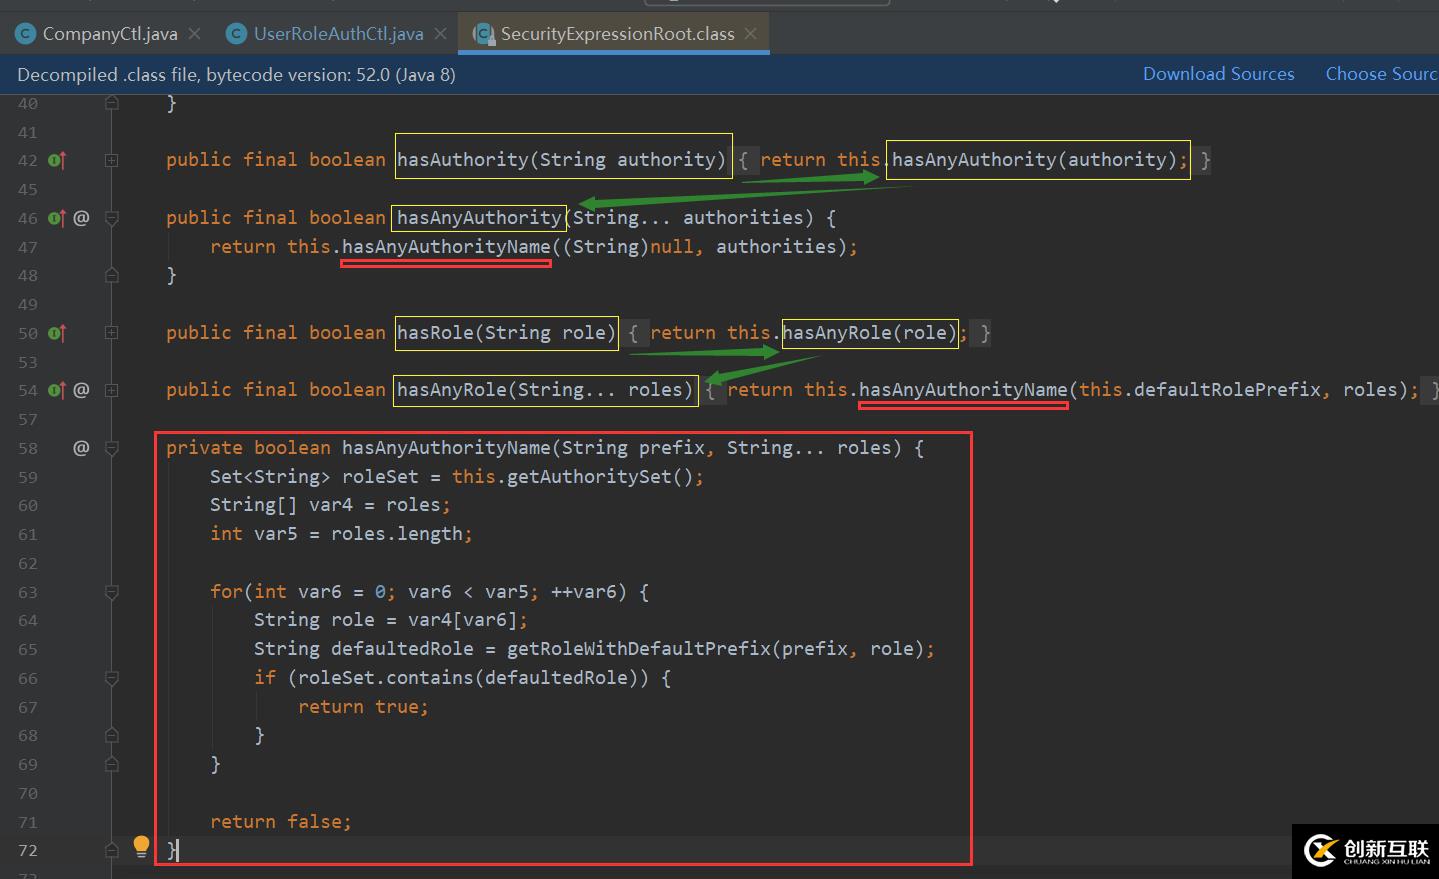The width and height of the screenshot is (1439, 879).
Task: Click getRoleWithDefaultPrefix call on line 65
Action: [639, 649]
